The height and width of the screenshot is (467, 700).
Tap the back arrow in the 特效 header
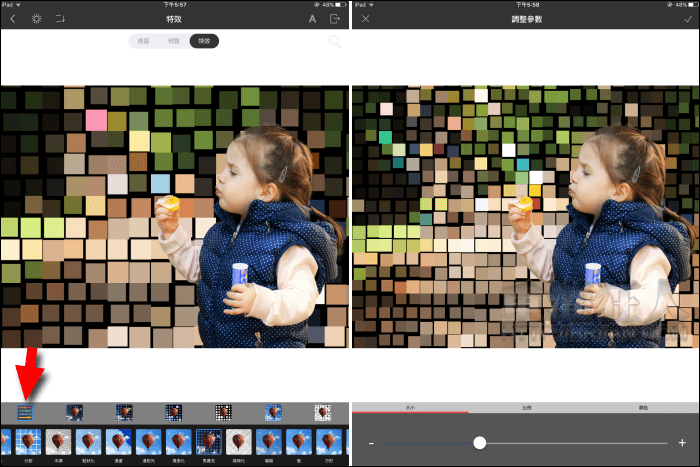[12, 19]
